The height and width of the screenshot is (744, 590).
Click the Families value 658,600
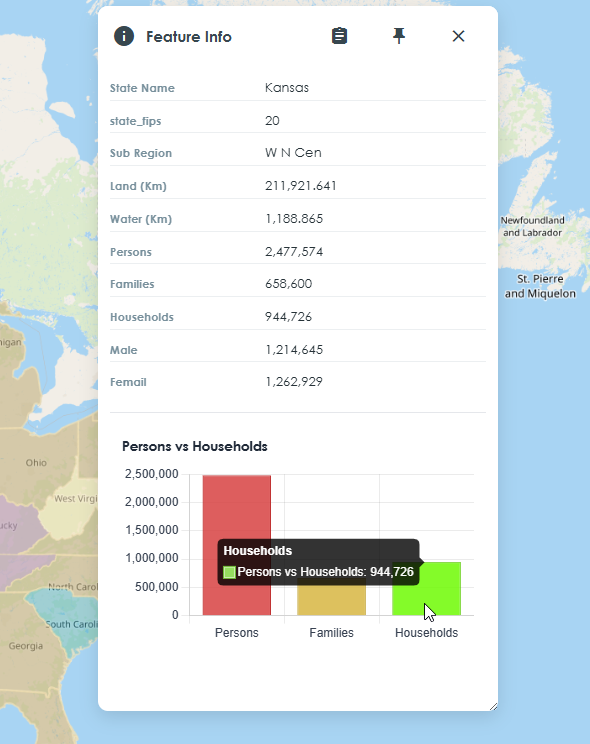289,284
